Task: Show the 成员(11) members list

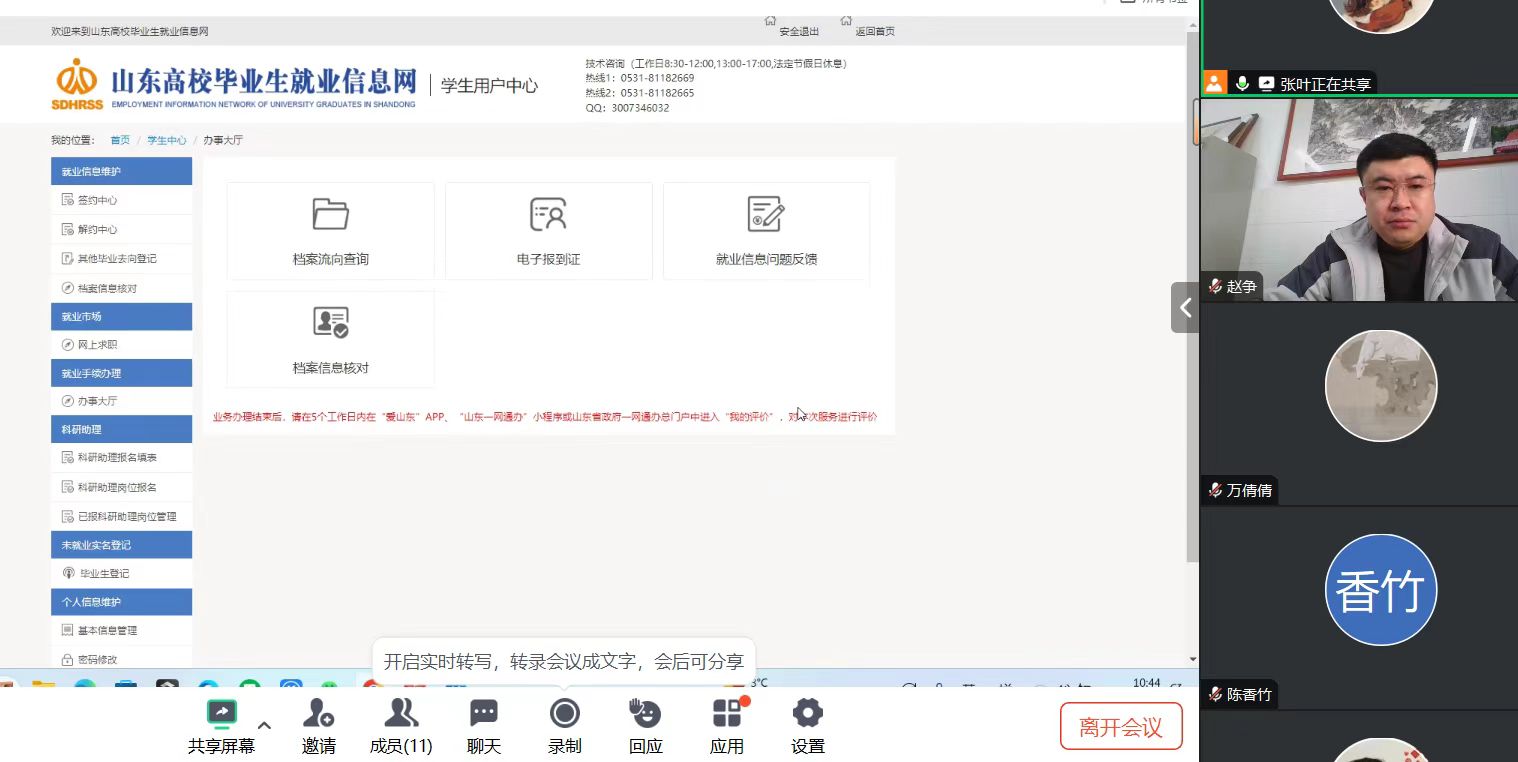Action: click(x=401, y=727)
